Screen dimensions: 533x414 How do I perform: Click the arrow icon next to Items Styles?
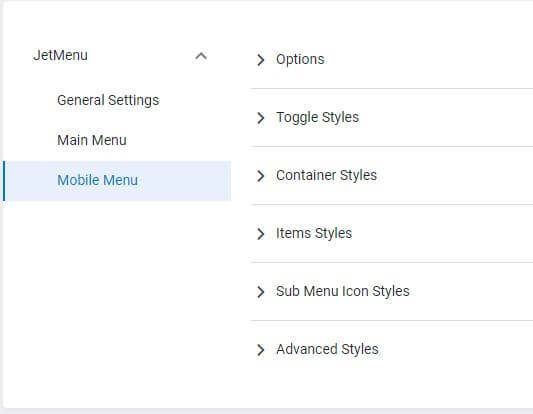tap(261, 234)
